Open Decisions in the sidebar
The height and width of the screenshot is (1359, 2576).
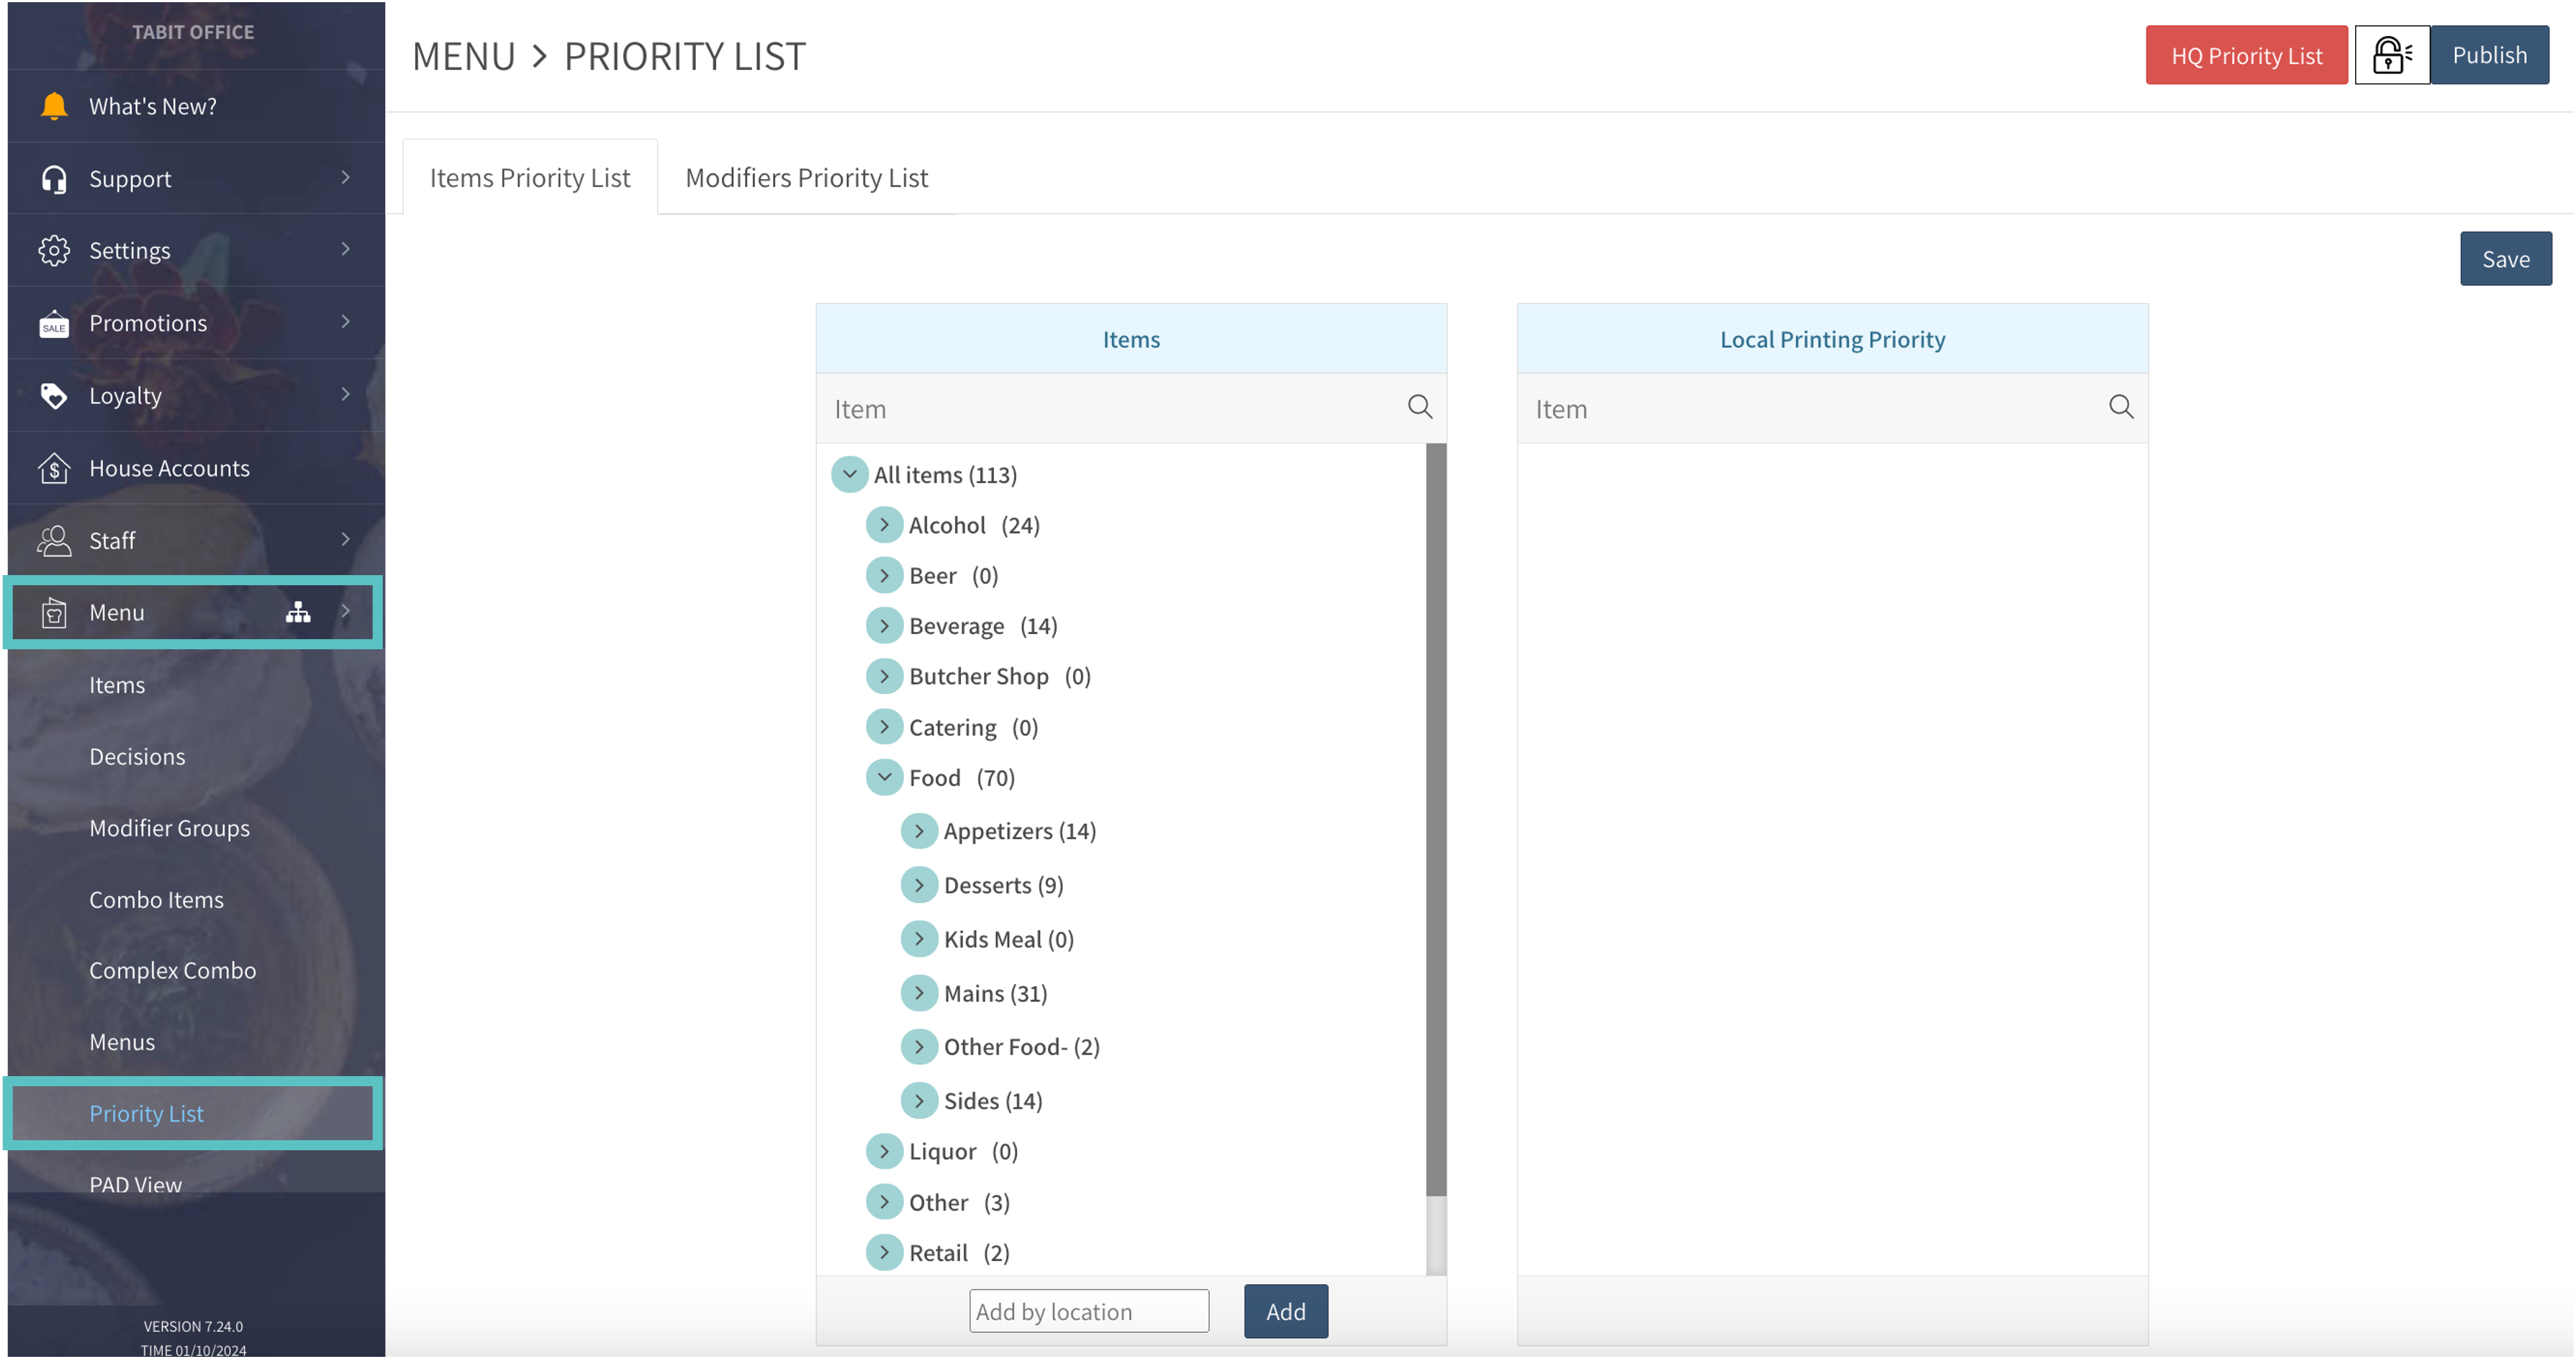[x=137, y=756]
